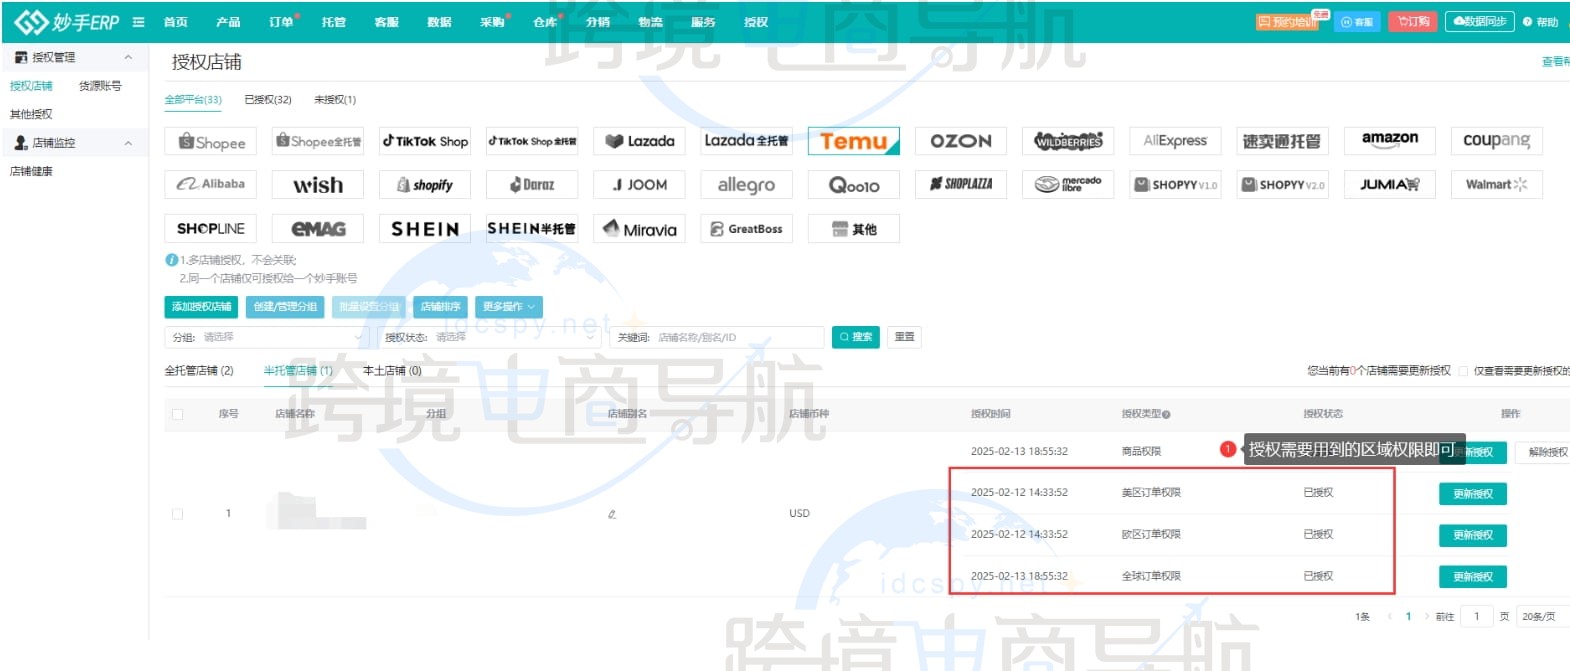Select the Allegro platform logo
The image size is (1570, 671).
pyautogui.click(x=746, y=185)
